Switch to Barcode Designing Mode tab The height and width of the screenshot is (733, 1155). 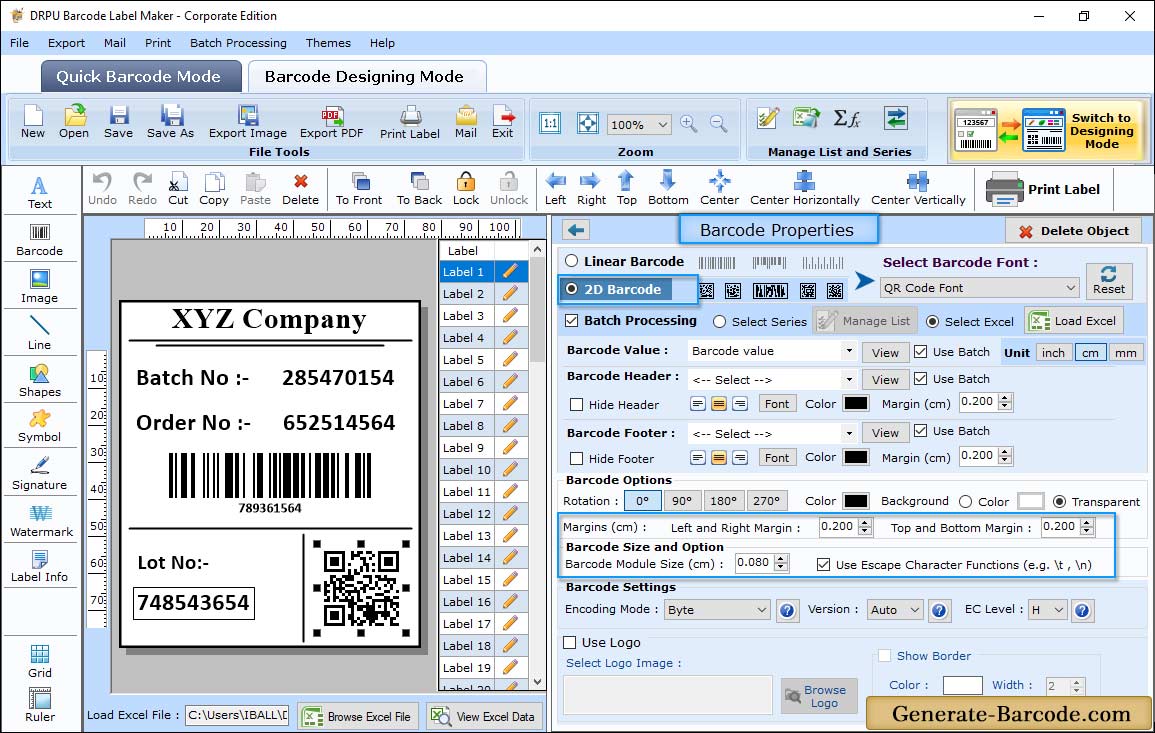coord(365,77)
